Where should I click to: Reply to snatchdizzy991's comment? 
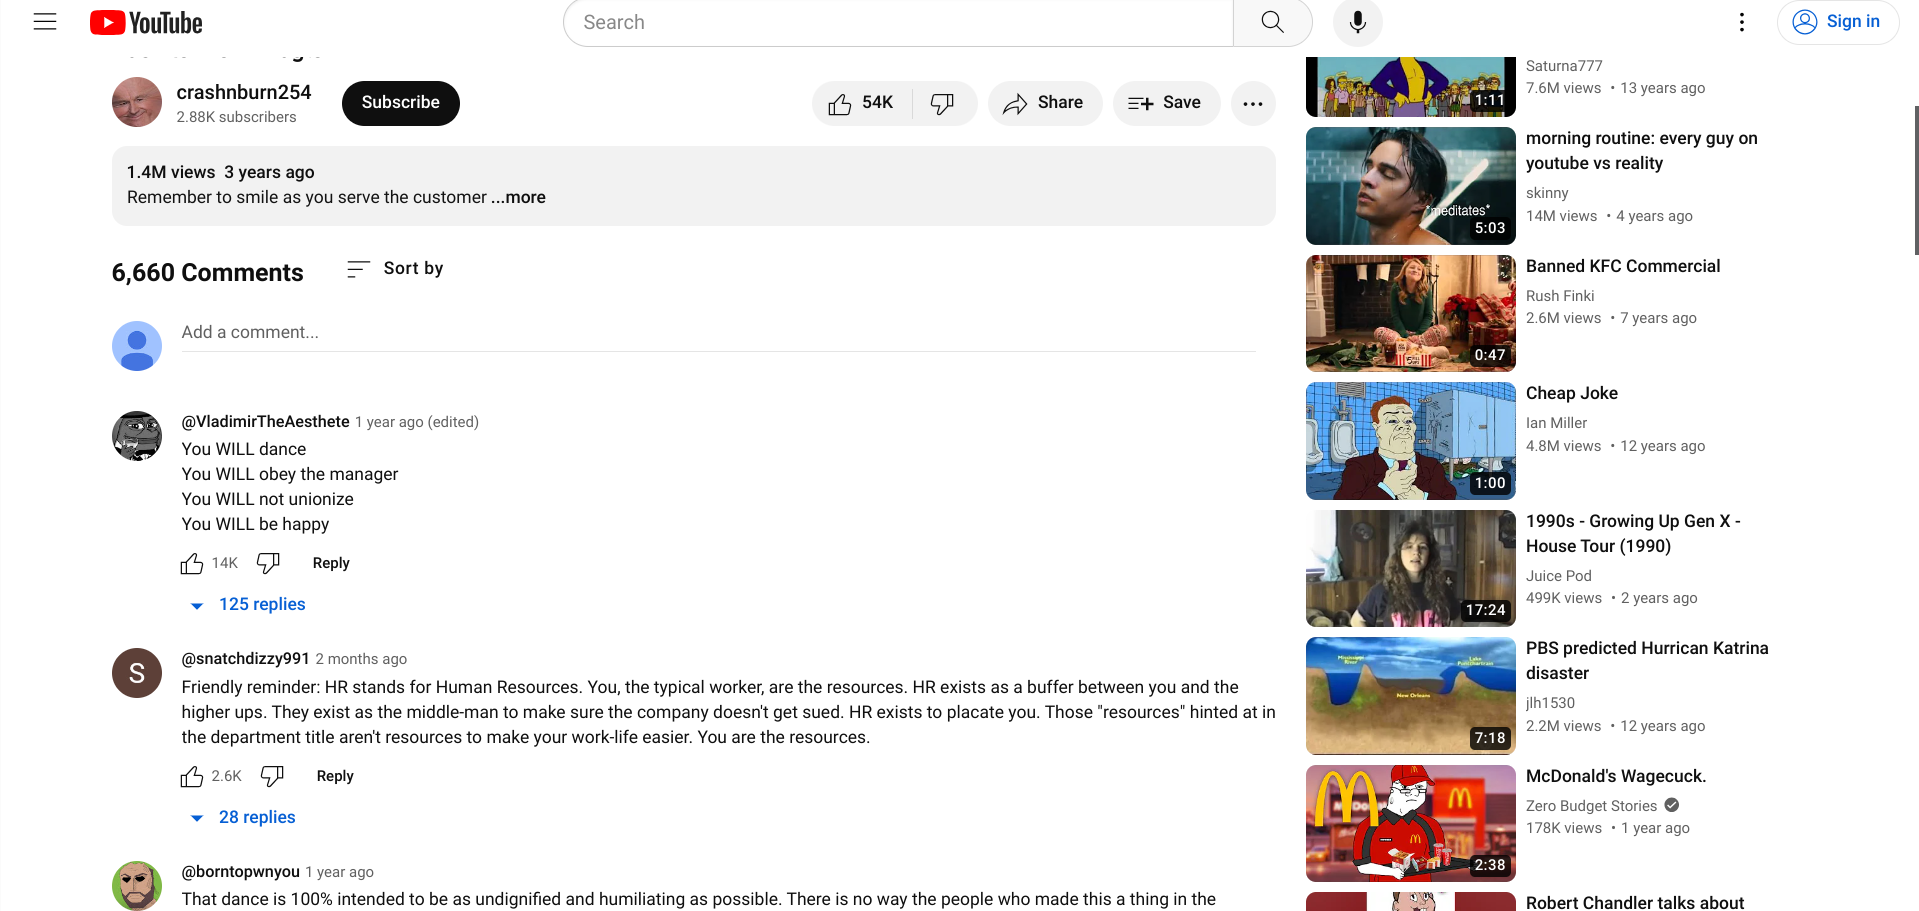point(335,776)
